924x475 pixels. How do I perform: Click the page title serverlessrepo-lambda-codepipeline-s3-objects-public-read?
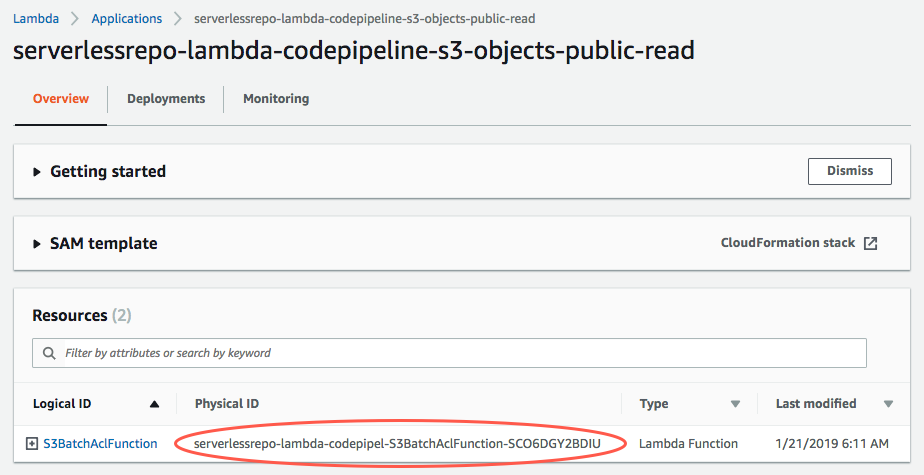click(x=354, y=51)
